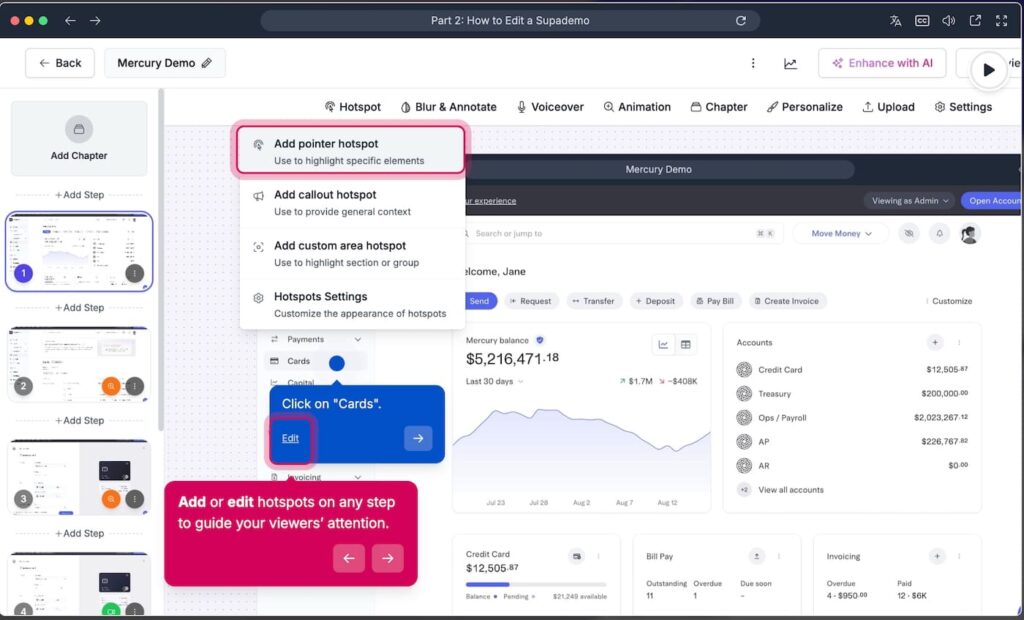The image size is (1024, 620).
Task: Add Step between slides 3 and 4
Action: pyautogui.click(x=79, y=534)
